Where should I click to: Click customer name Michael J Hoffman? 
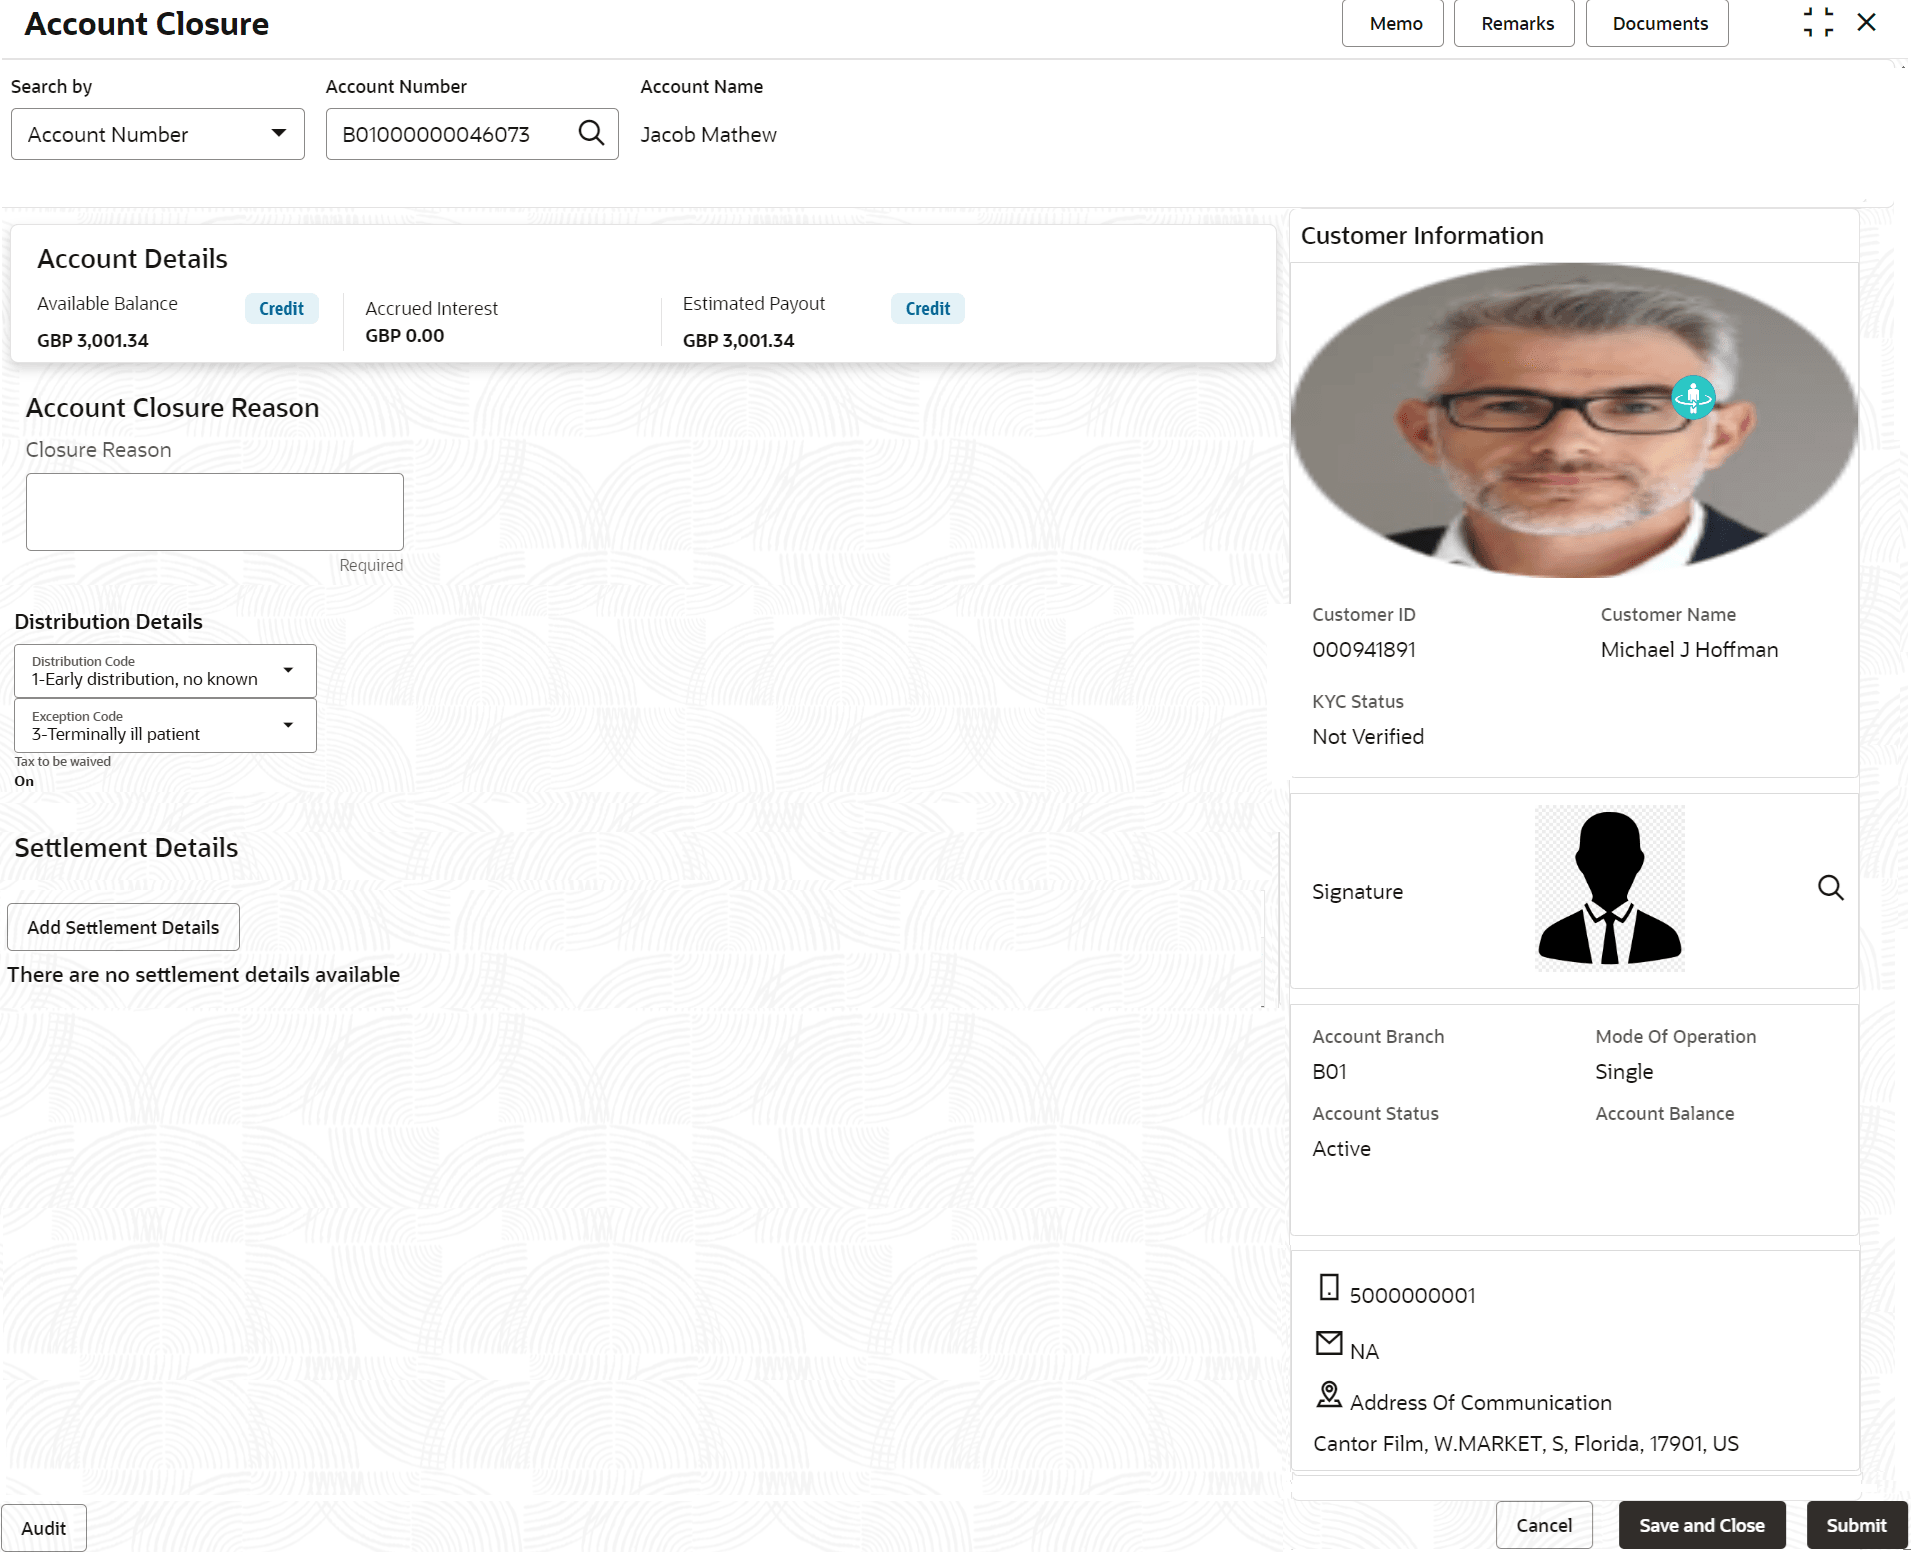click(1689, 650)
